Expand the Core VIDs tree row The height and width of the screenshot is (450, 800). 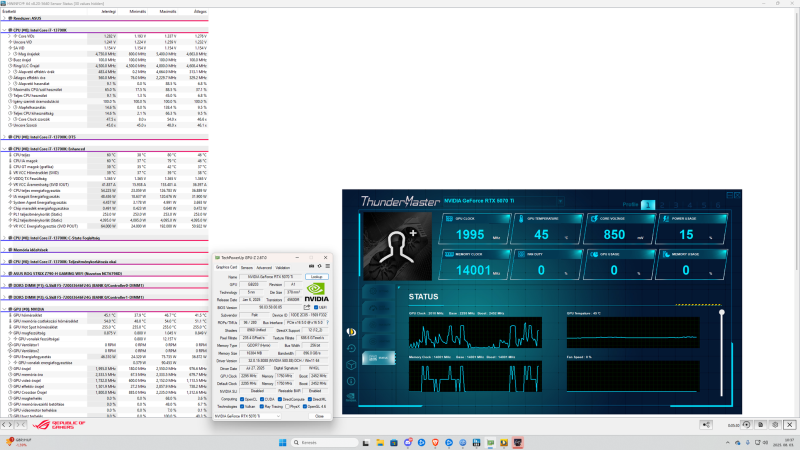coord(10,36)
